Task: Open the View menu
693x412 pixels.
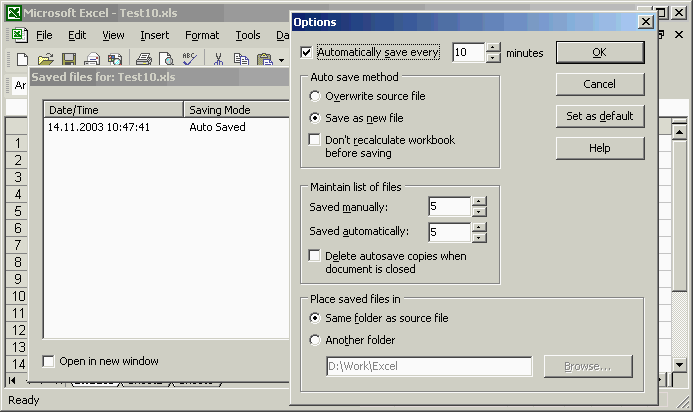Action: point(113,35)
